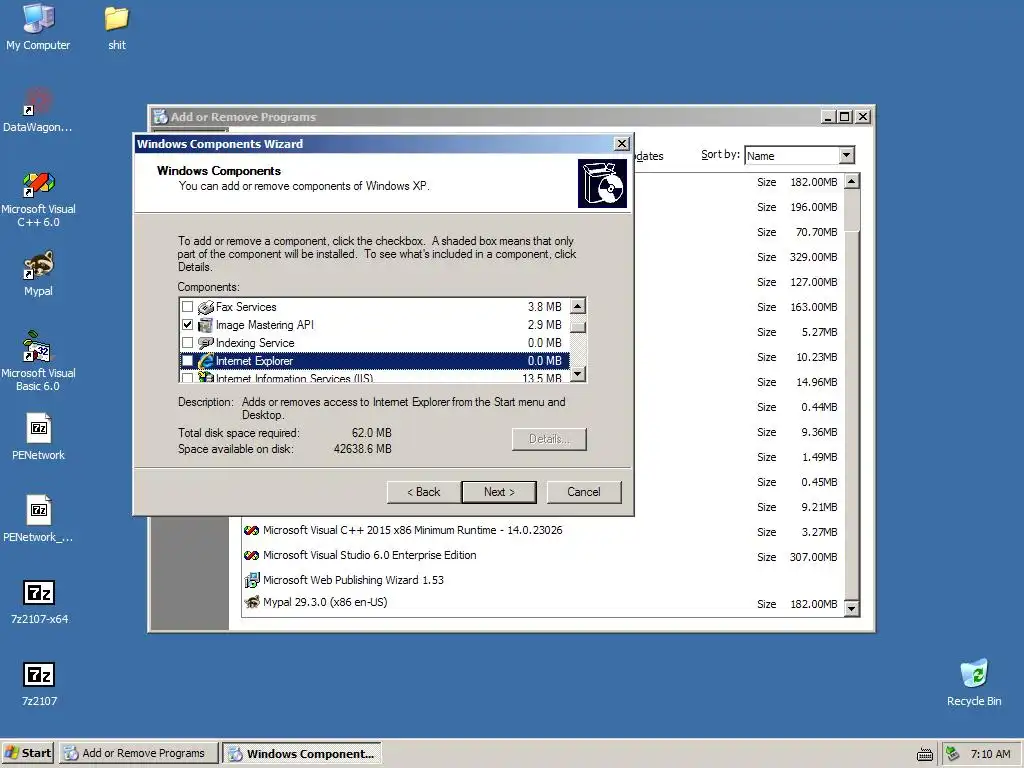Image resolution: width=1024 pixels, height=768 pixels.
Task: Cancel the Windows Components Wizard
Action: coord(584,492)
